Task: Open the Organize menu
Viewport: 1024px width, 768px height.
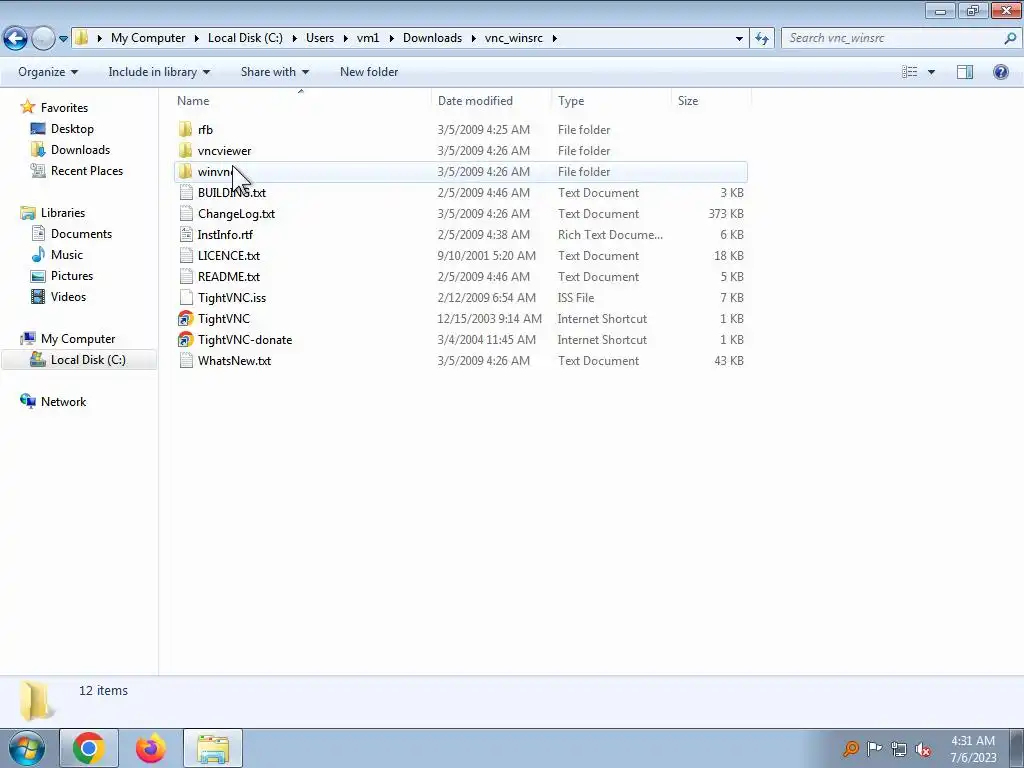Action: point(48,72)
